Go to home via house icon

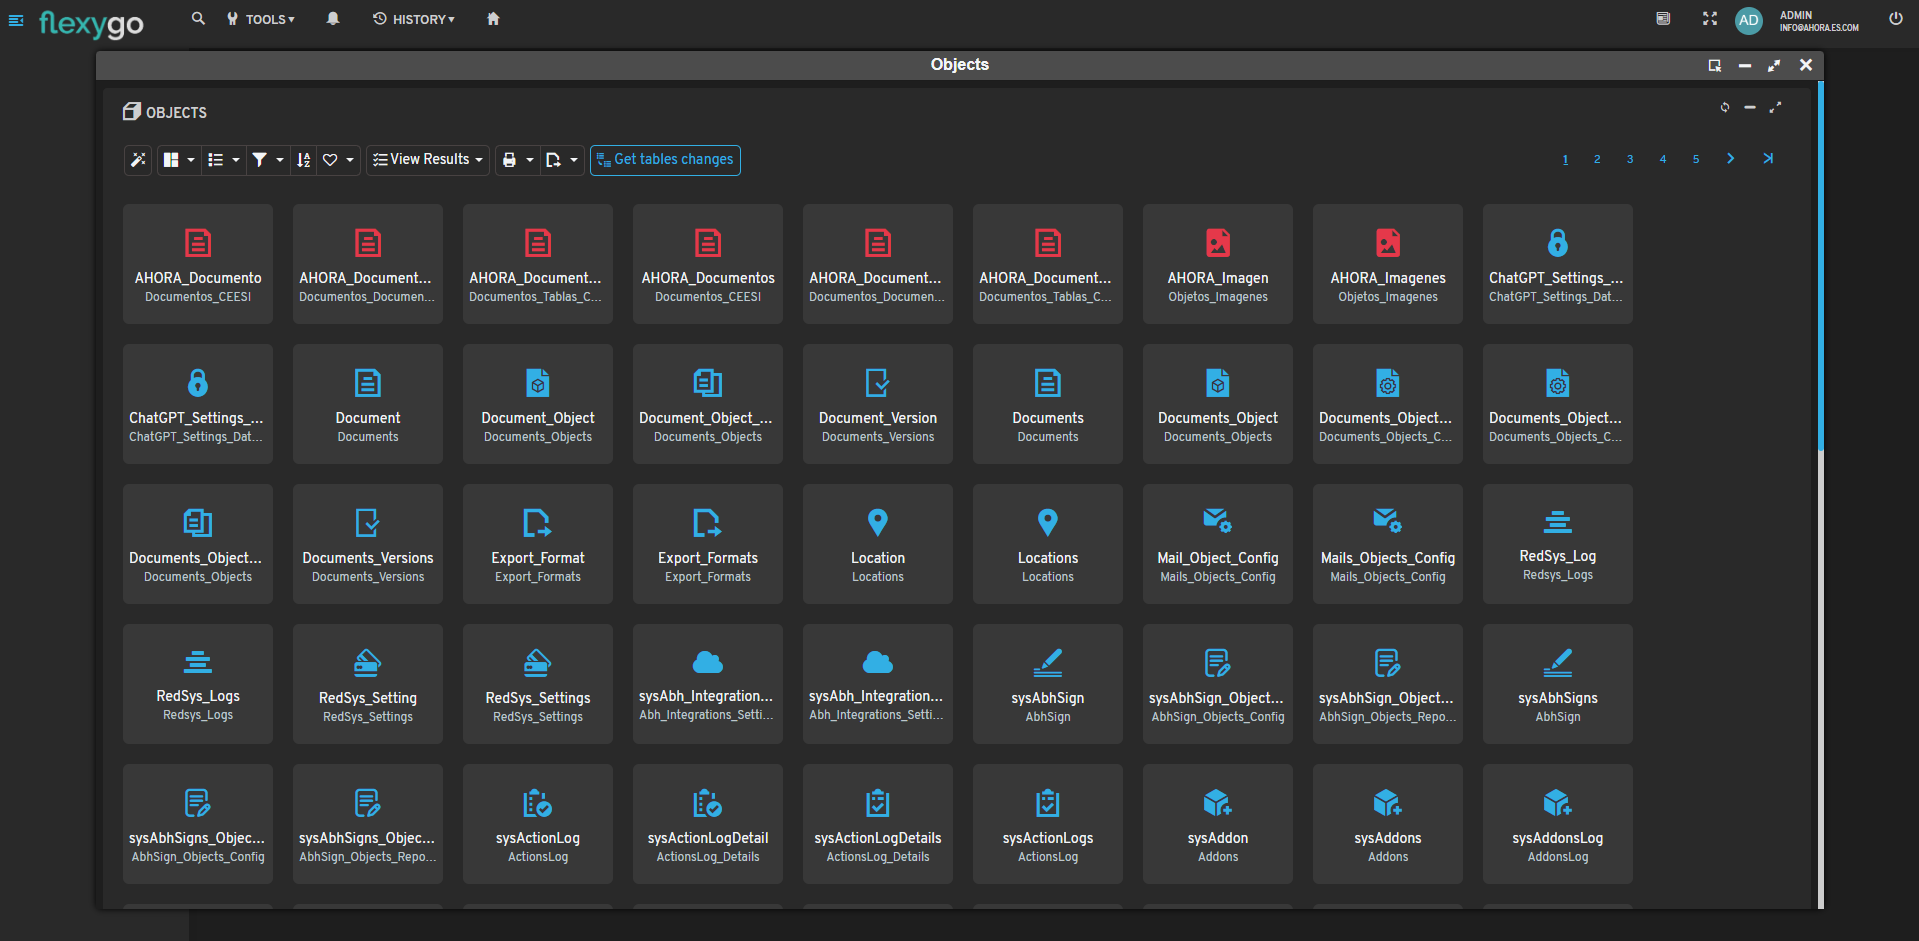(493, 19)
